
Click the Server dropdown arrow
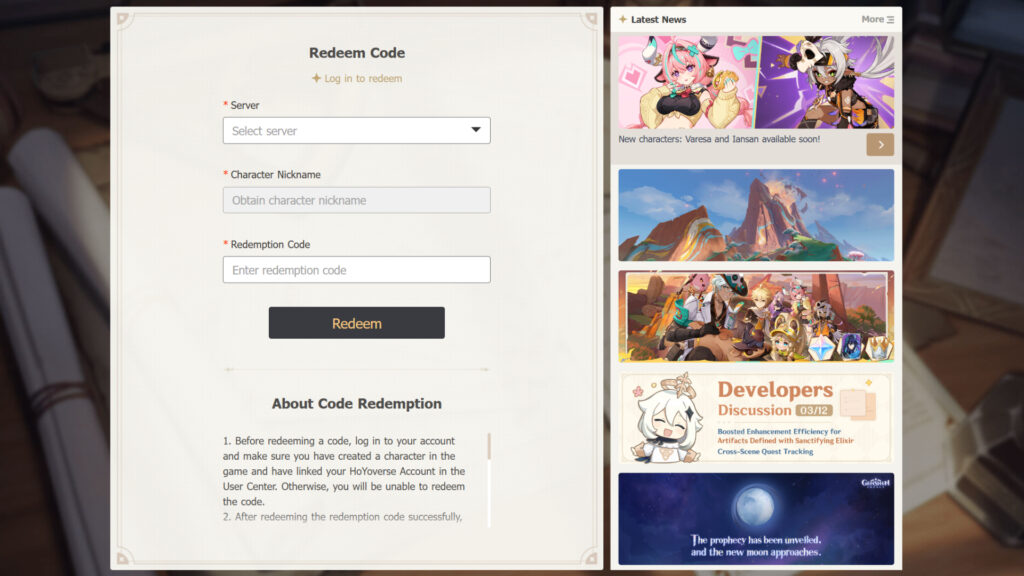pos(477,130)
